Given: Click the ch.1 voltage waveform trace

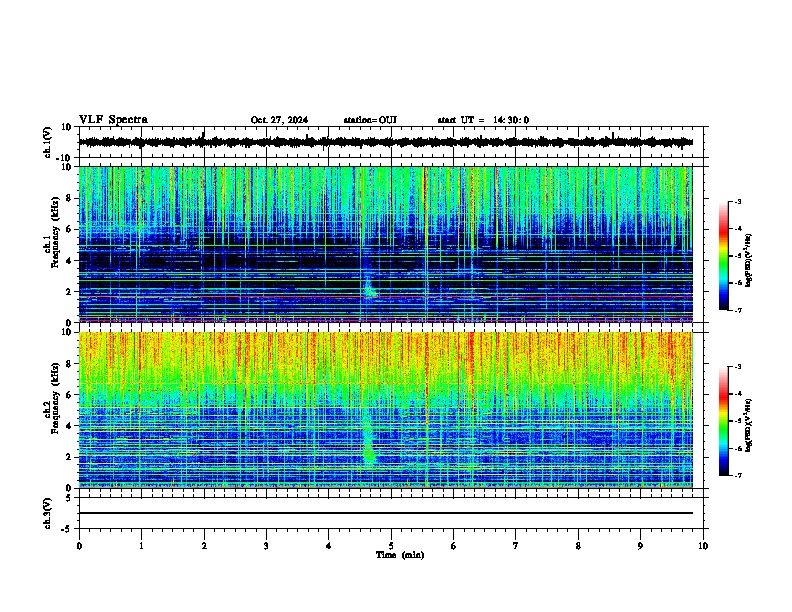Looking at the screenshot, I should [x=385, y=142].
